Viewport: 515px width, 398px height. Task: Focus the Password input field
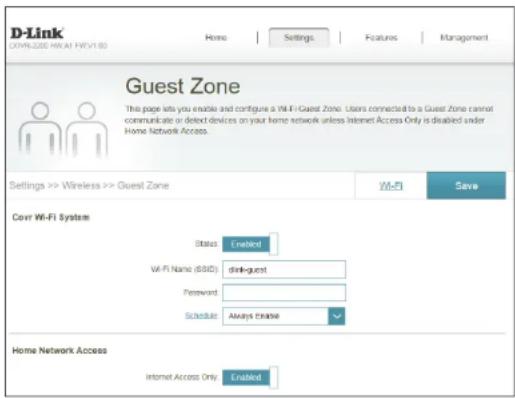[284, 293]
